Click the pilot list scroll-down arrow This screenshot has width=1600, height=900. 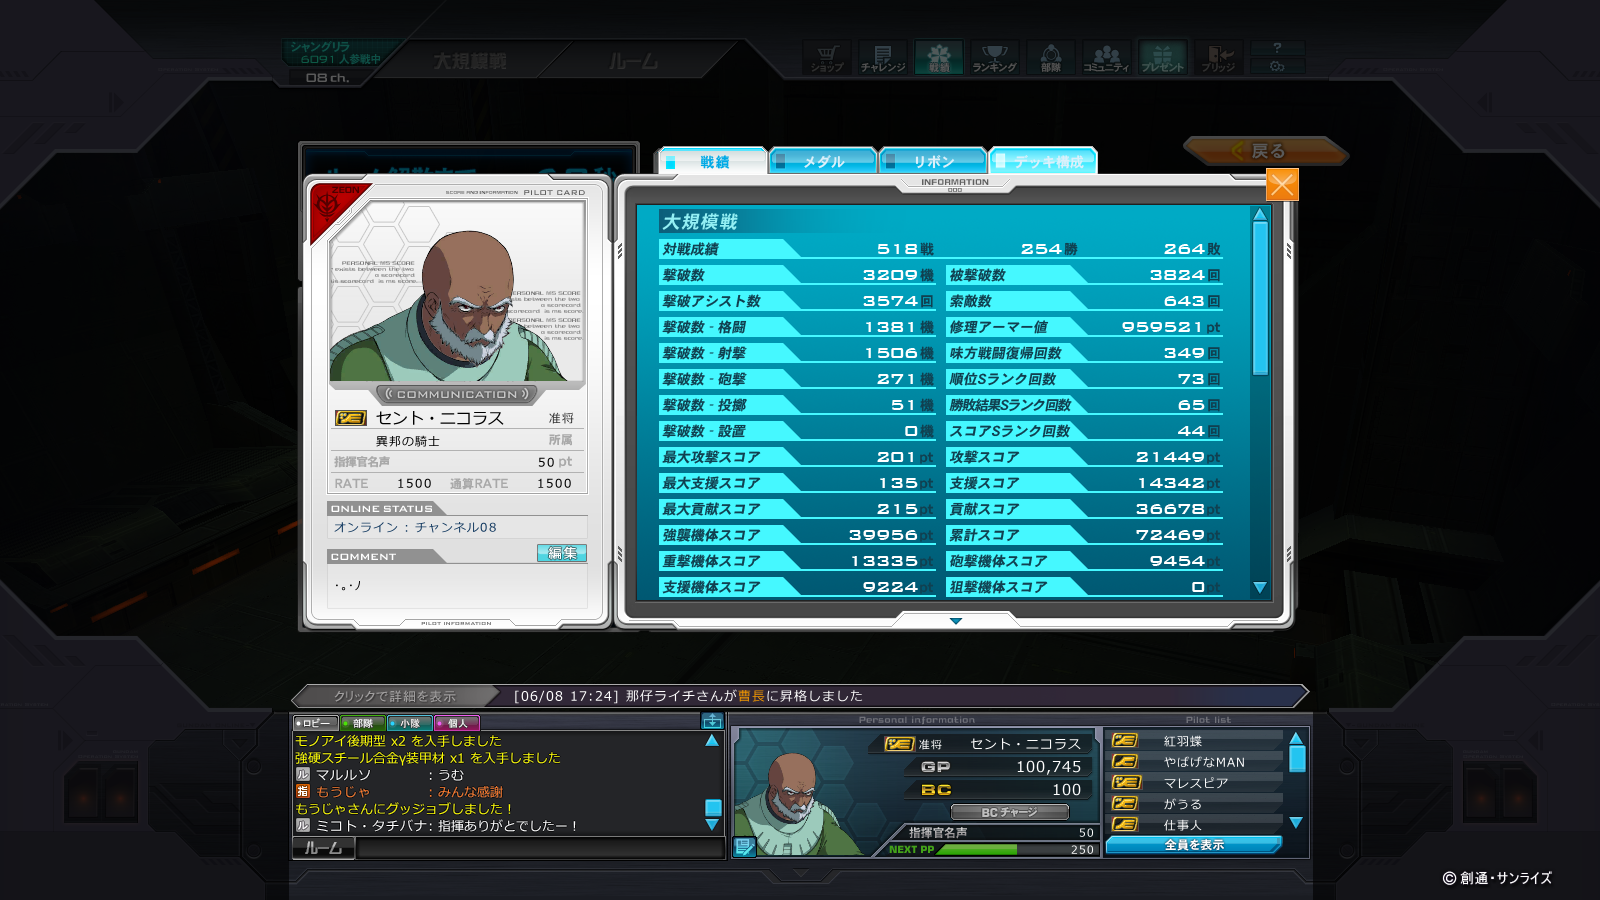click(1296, 823)
